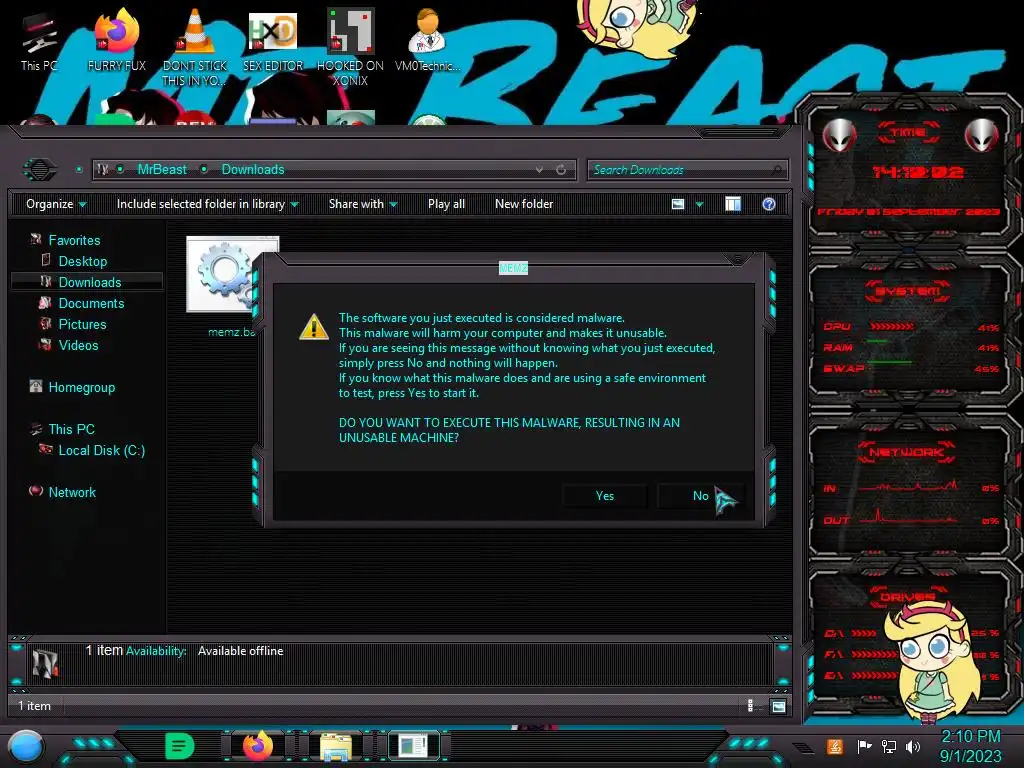Open the VM0Technic desktop shortcut
The image size is (1024, 768).
[x=427, y=40]
